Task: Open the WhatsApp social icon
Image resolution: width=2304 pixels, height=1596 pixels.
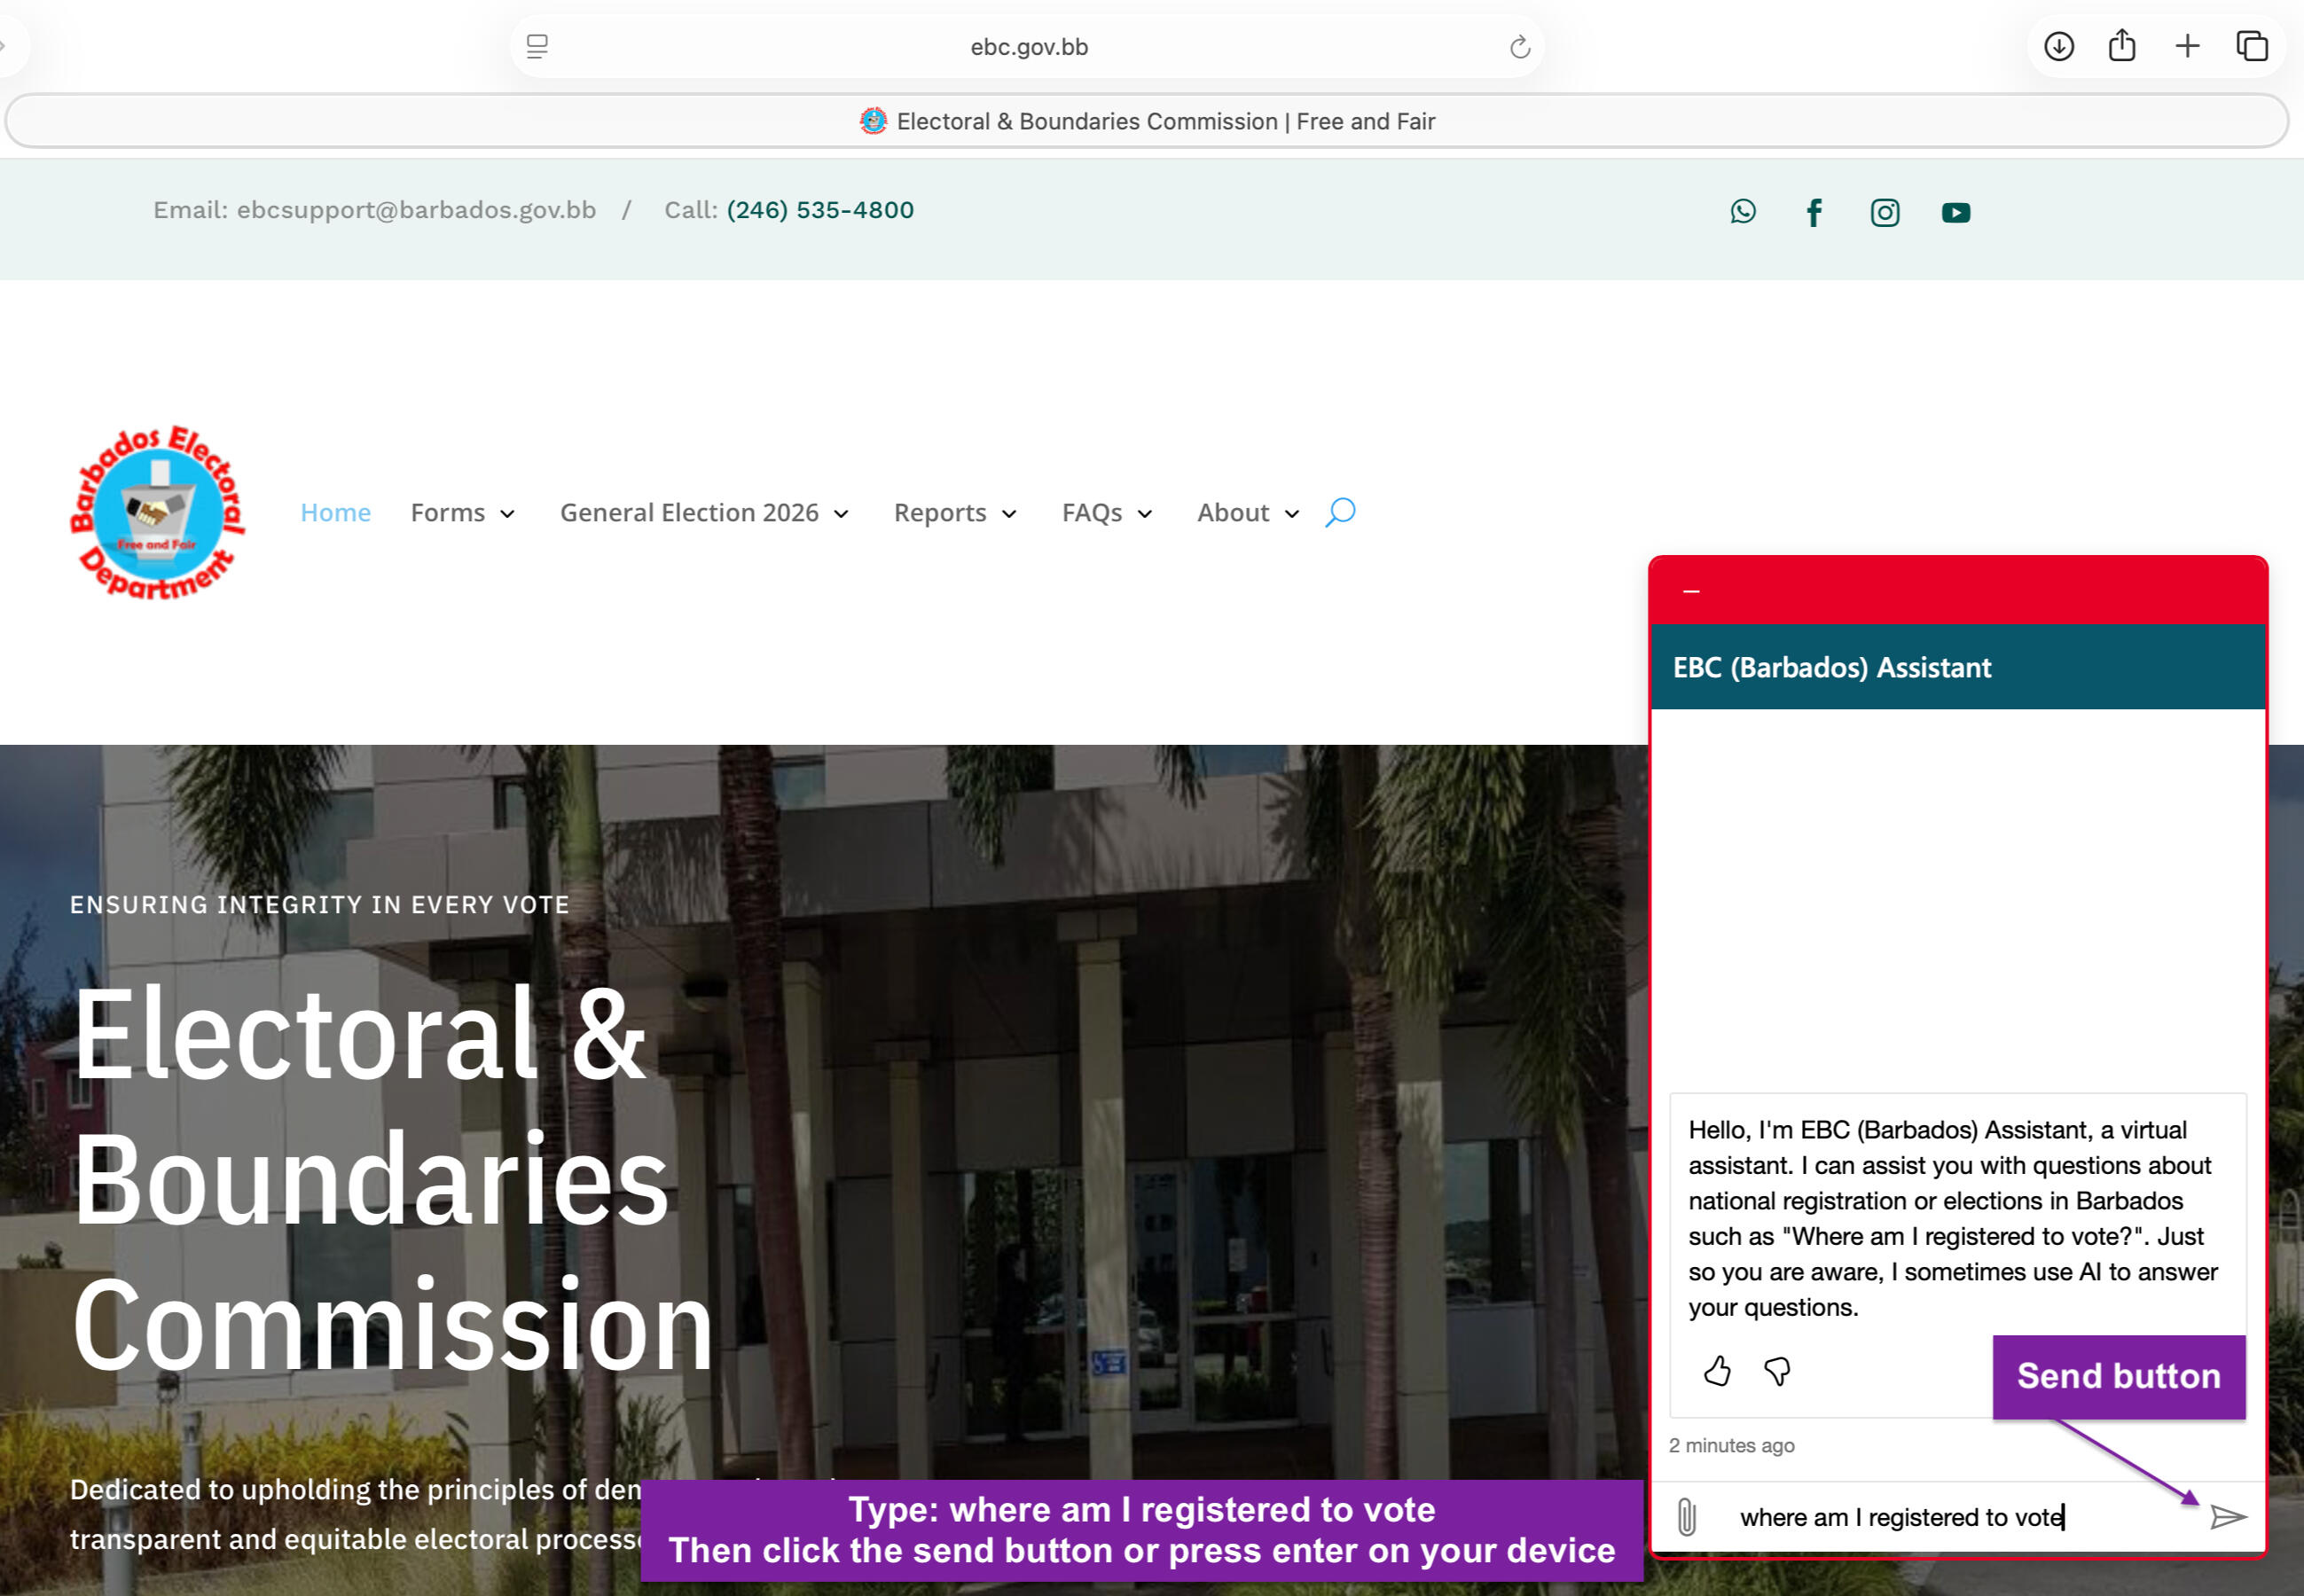Action: point(1743,212)
